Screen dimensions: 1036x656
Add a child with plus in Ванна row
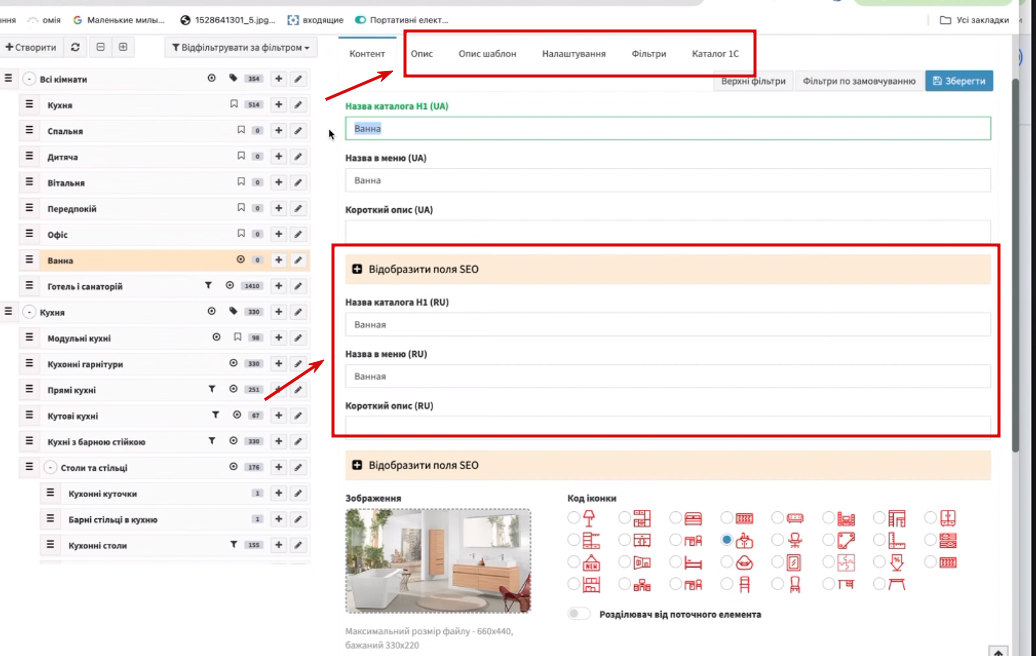click(x=278, y=260)
